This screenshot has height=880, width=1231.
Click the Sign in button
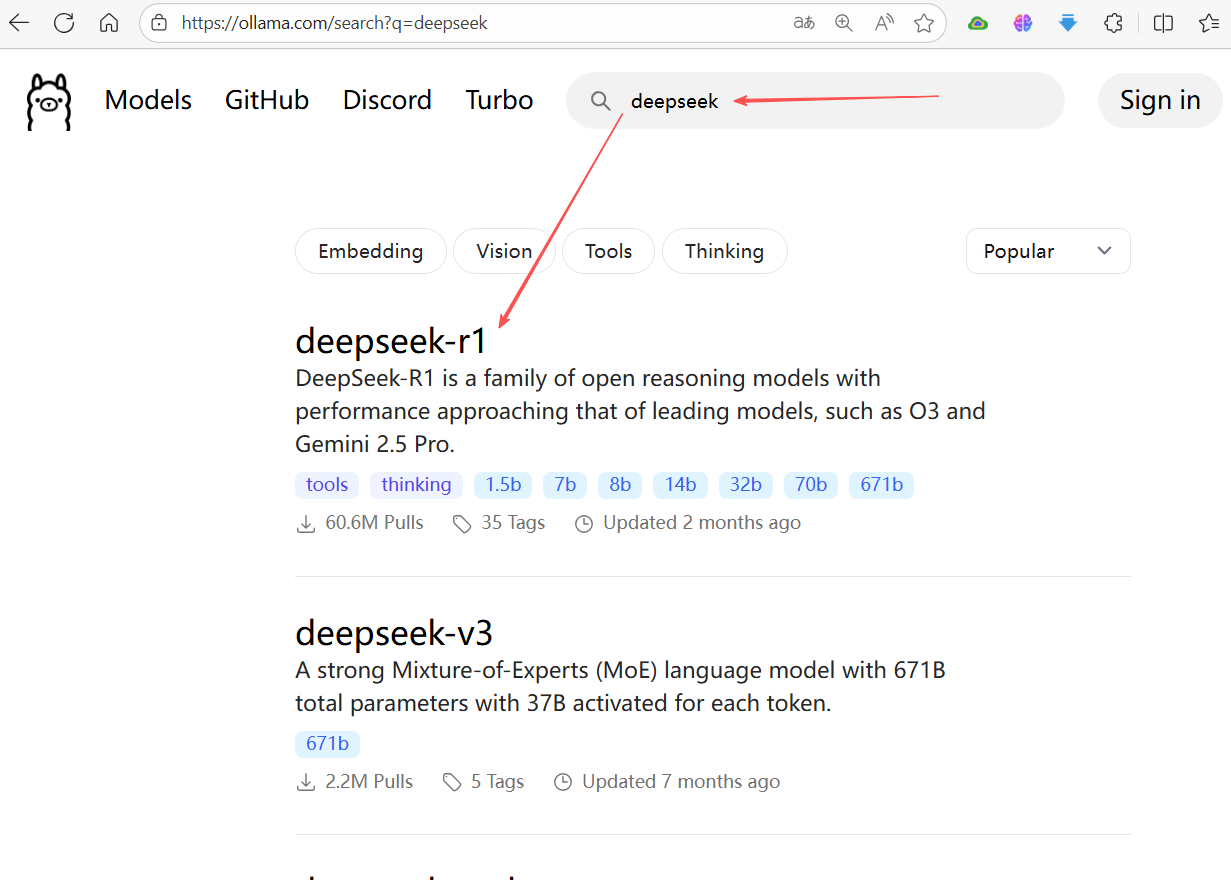pos(1160,100)
